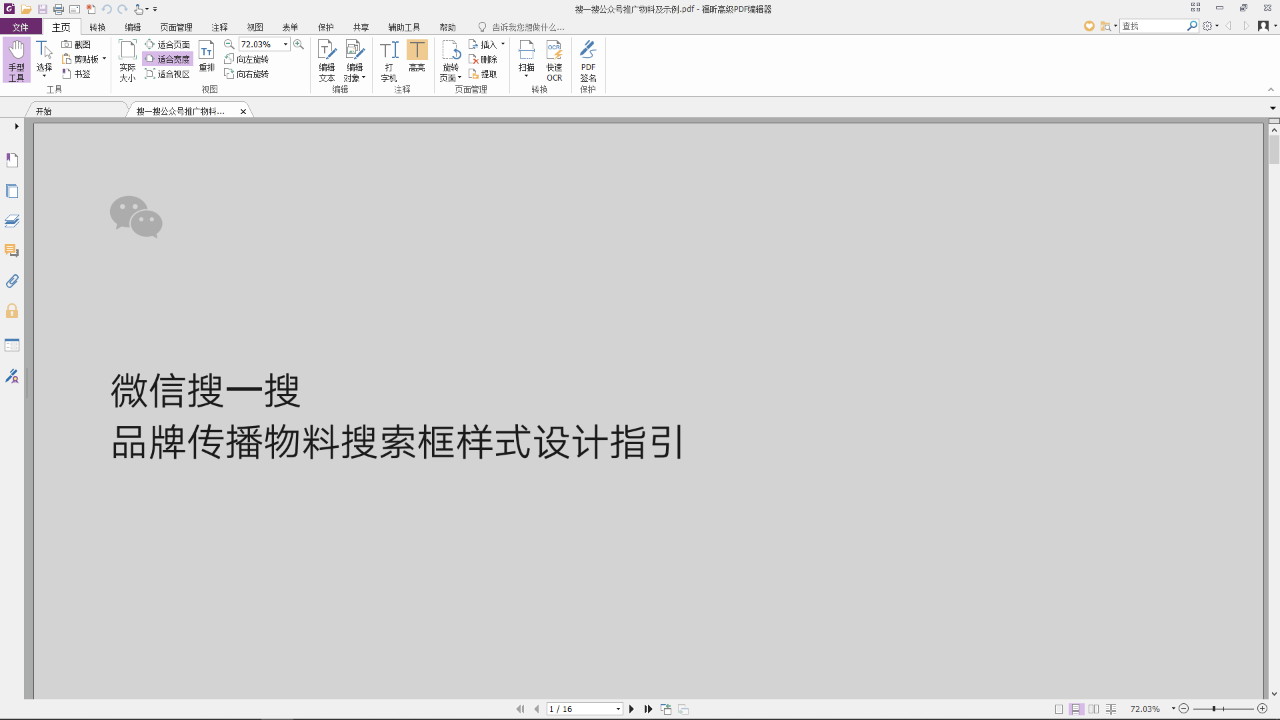Rotate view right (向右旋转)
Image resolution: width=1280 pixels, height=720 pixels.
click(x=246, y=74)
